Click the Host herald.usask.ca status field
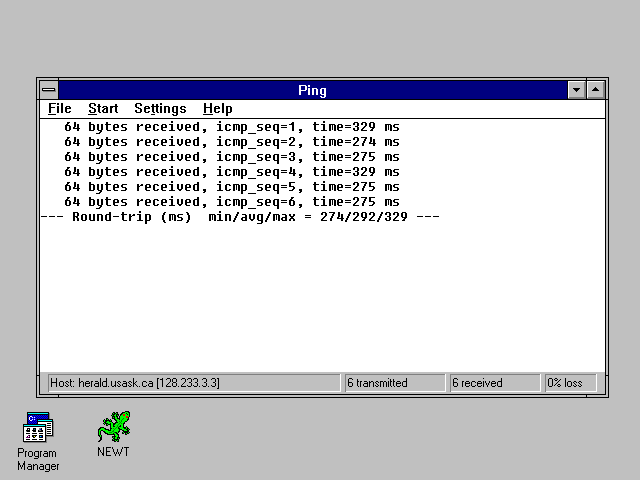The image size is (640, 480). point(194,383)
